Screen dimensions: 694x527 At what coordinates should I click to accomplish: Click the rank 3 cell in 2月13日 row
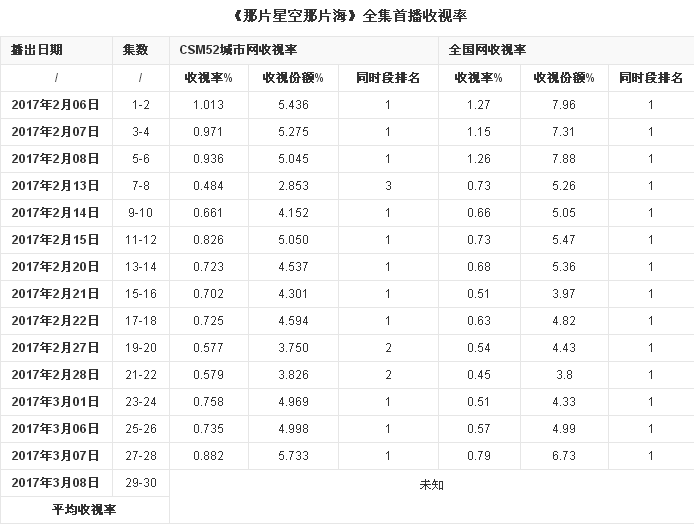[388, 186]
